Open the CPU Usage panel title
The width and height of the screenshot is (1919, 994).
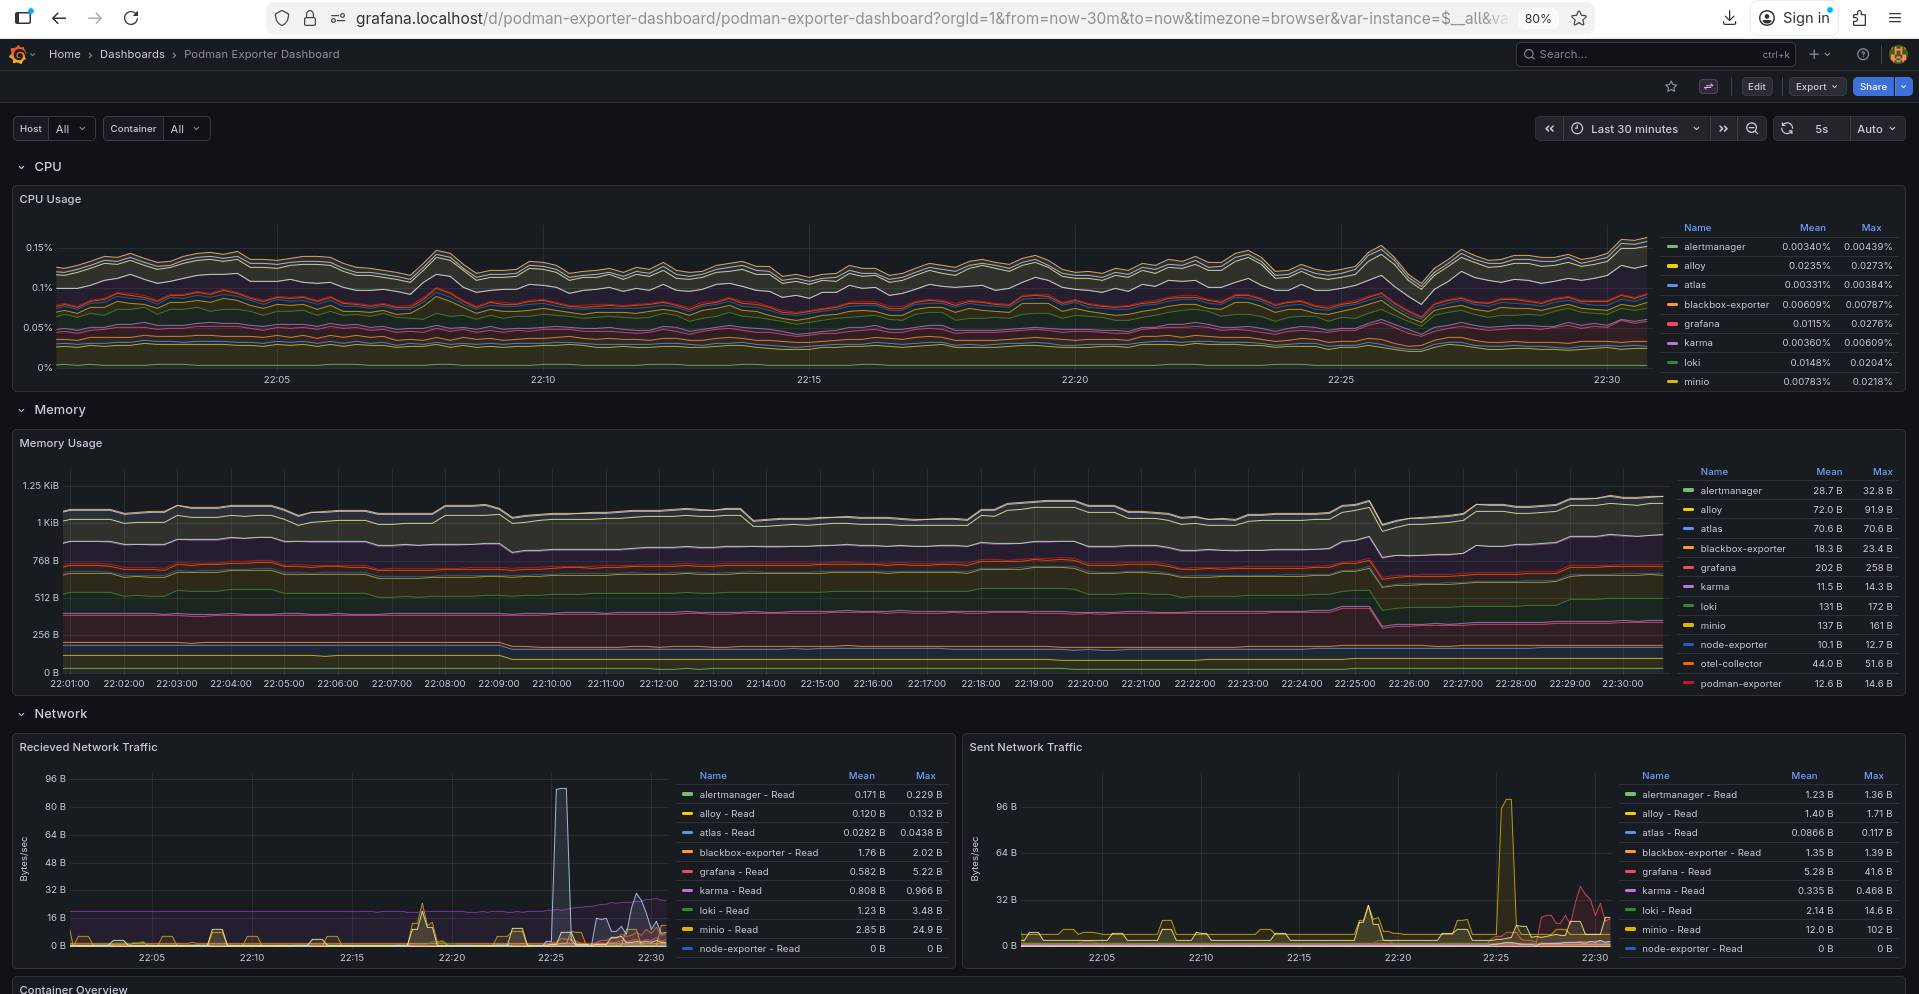coord(50,199)
